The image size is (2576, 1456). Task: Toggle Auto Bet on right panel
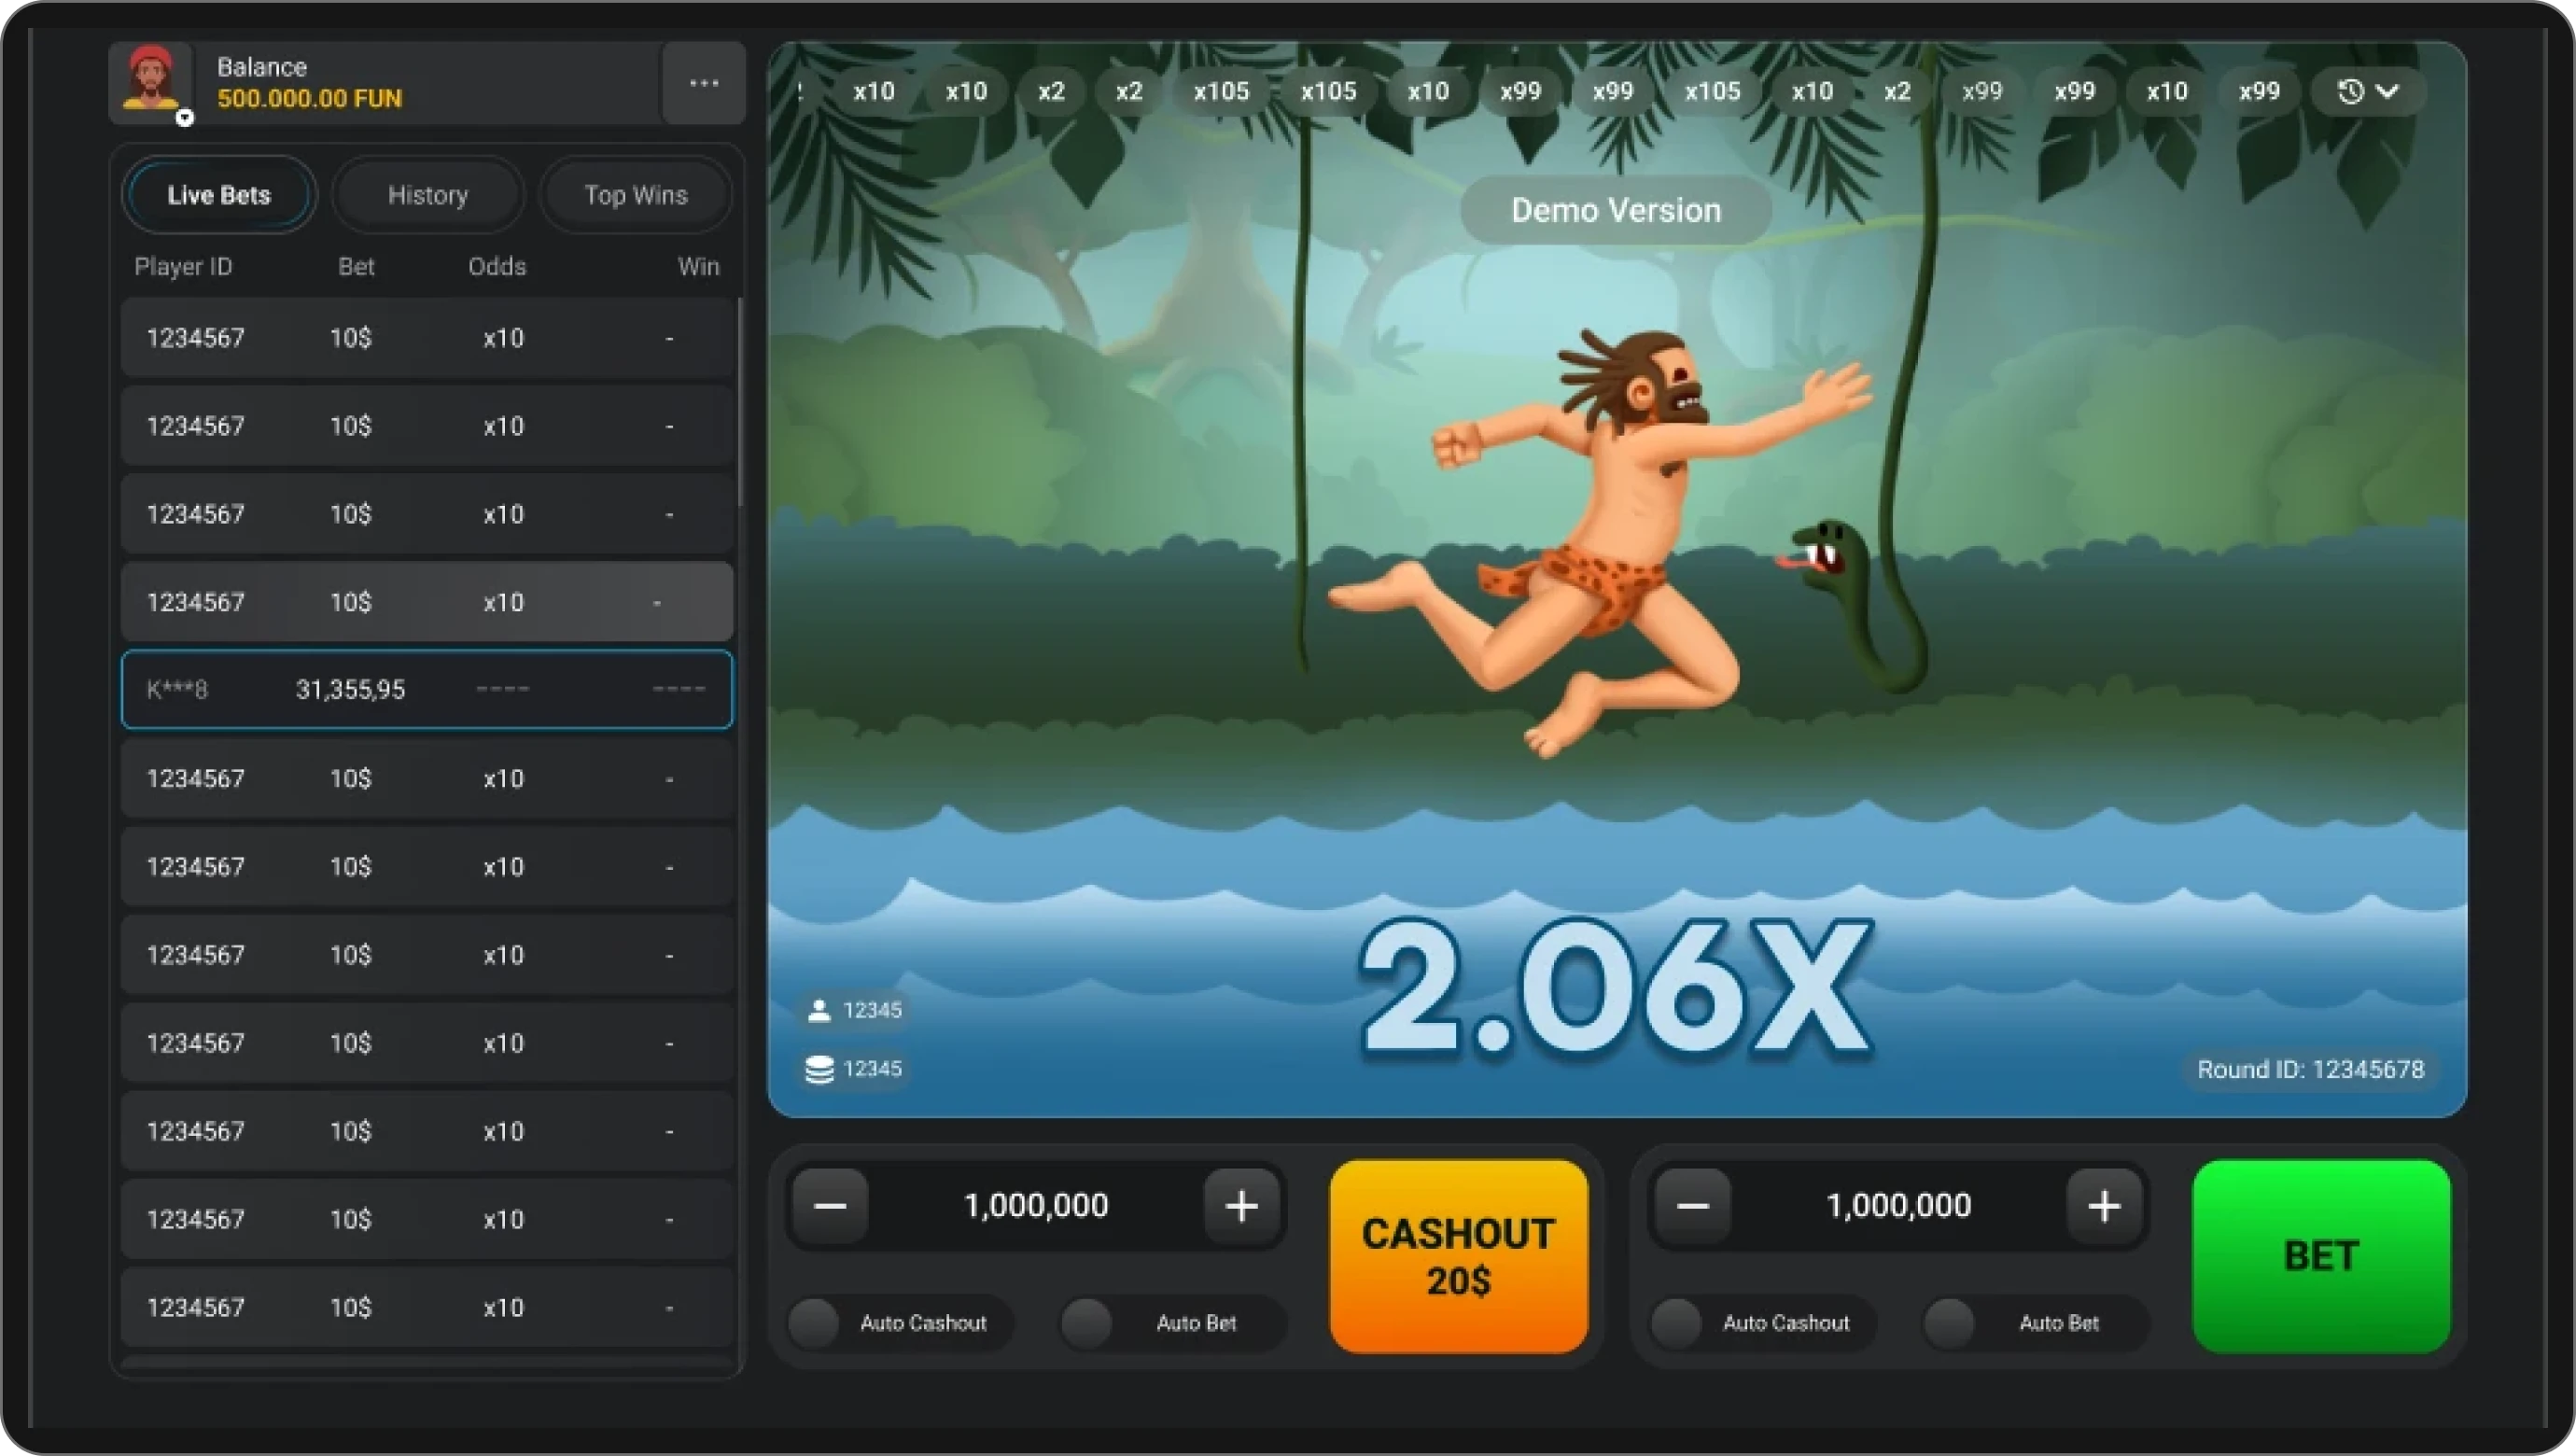(1950, 1323)
